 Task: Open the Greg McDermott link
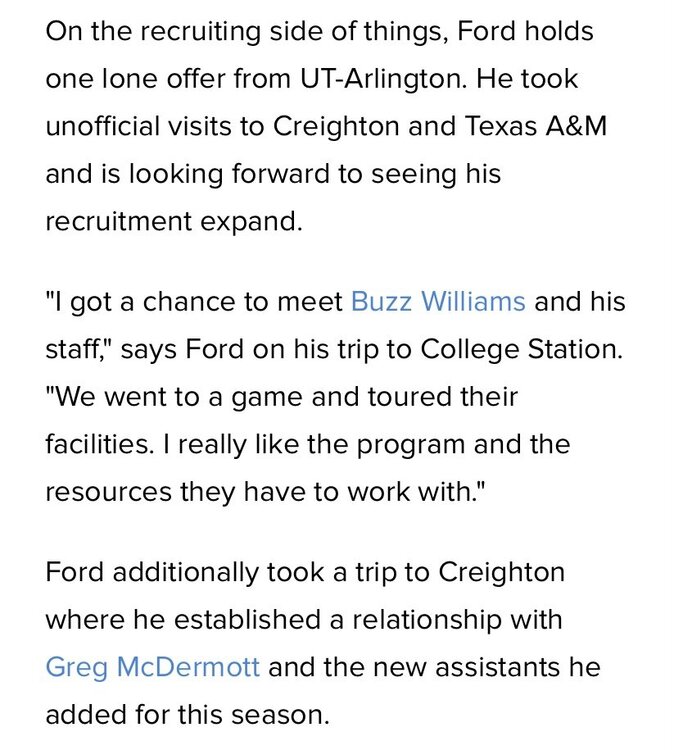click(x=153, y=667)
